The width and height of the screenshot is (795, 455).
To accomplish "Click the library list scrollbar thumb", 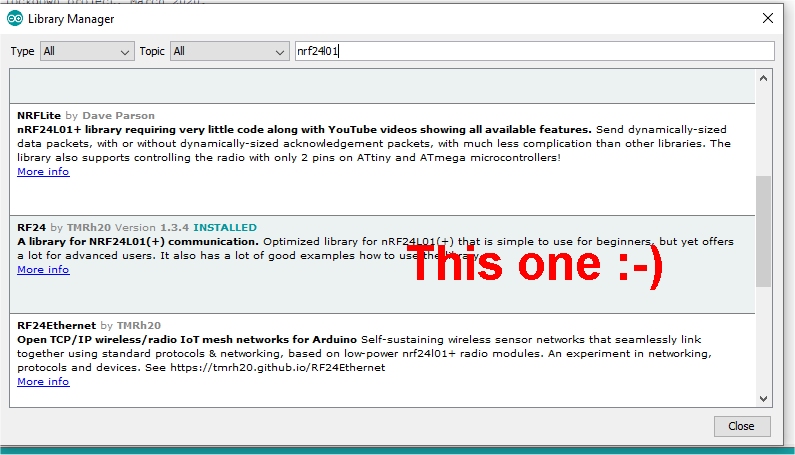I will tap(764, 230).
